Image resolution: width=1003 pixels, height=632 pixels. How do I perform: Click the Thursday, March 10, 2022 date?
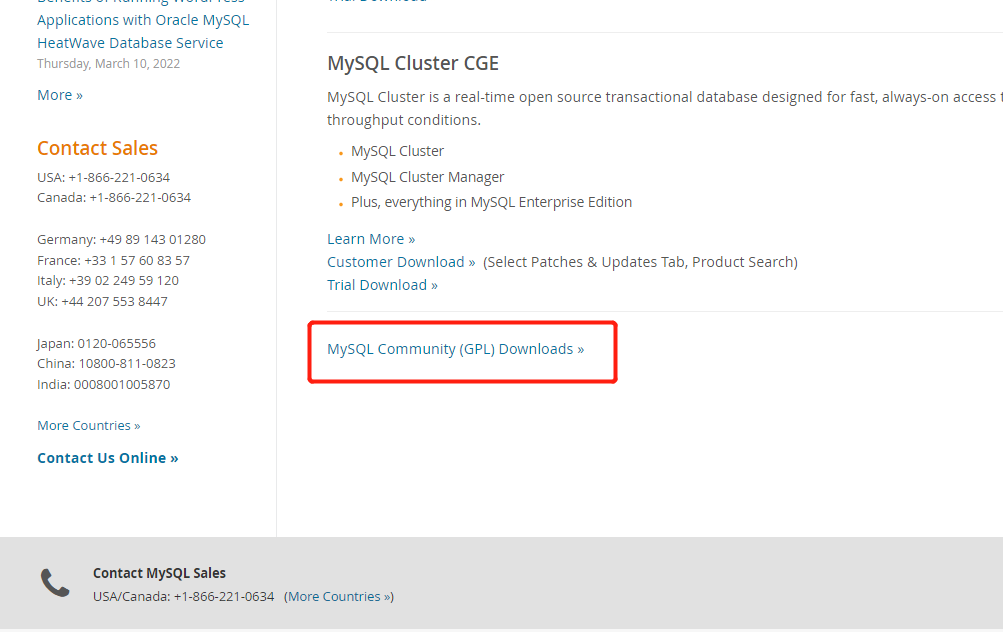[x=109, y=63]
